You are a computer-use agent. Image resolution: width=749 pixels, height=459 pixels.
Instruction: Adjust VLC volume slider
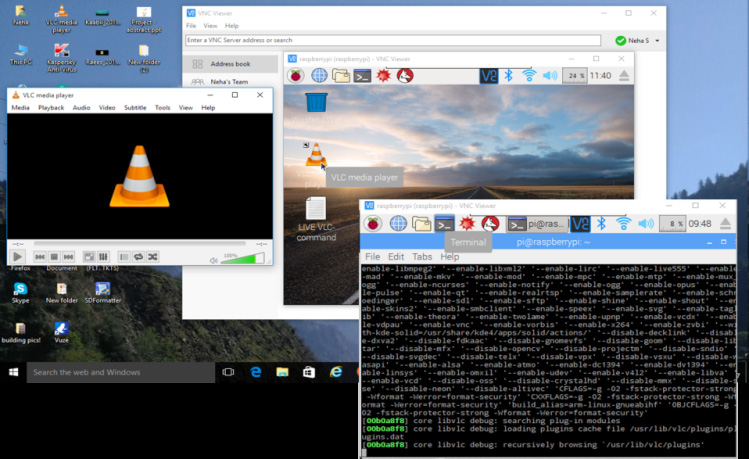242,259
